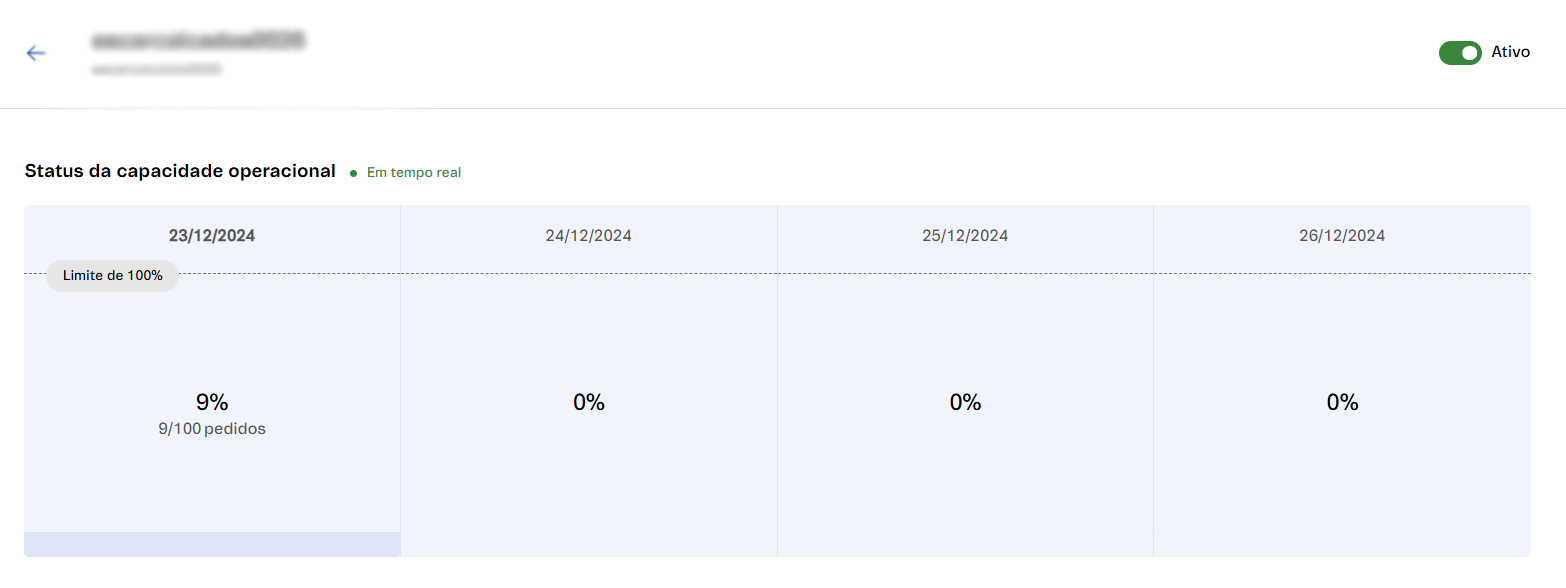This screenshot has width=1566, height=588.
Task: Click the Limite de 100% badge
Action: [112, 275]
